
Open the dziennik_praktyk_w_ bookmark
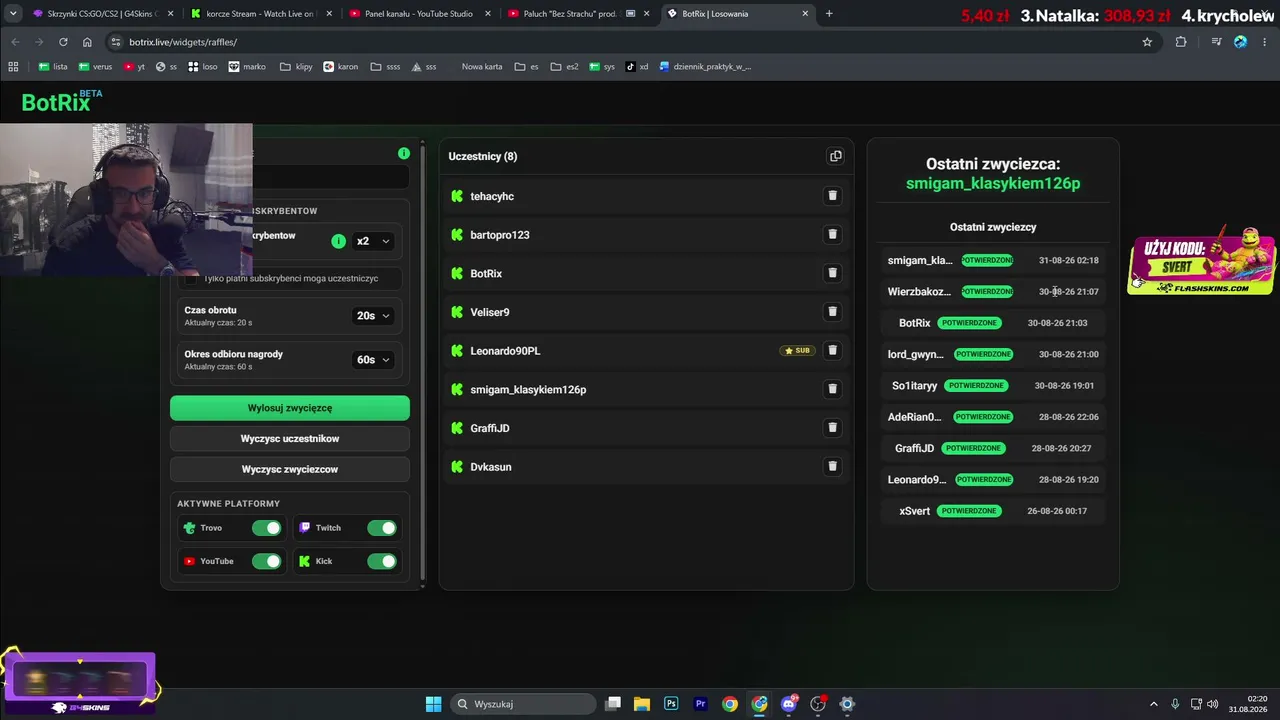pyautogui.click(x=705, y=67)
